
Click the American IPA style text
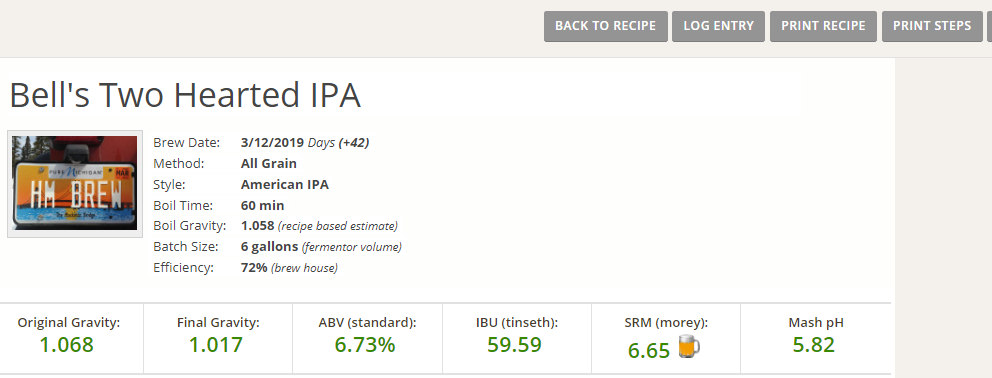(x=285, y=185)
